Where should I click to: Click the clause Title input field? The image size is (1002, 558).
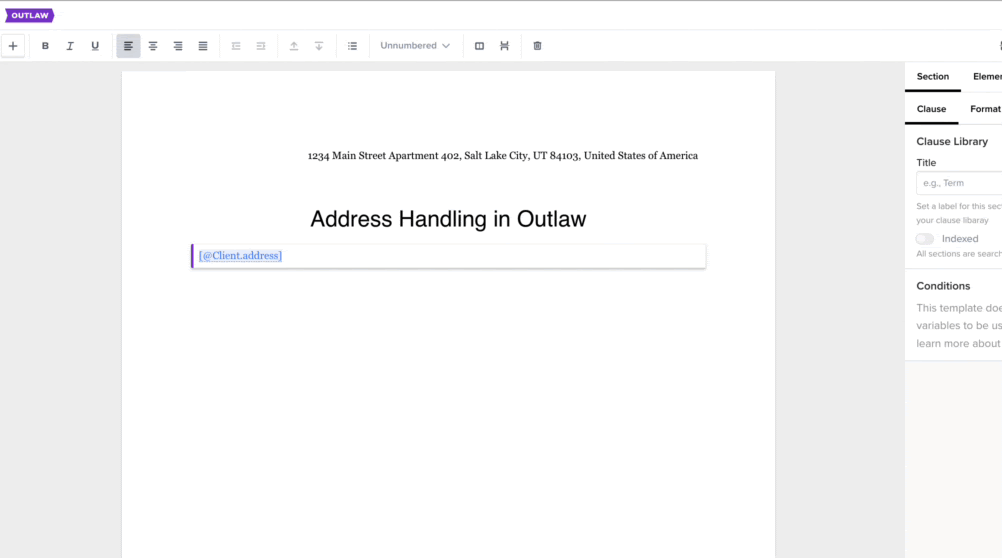pyautogui.click(x=959, y=183)
